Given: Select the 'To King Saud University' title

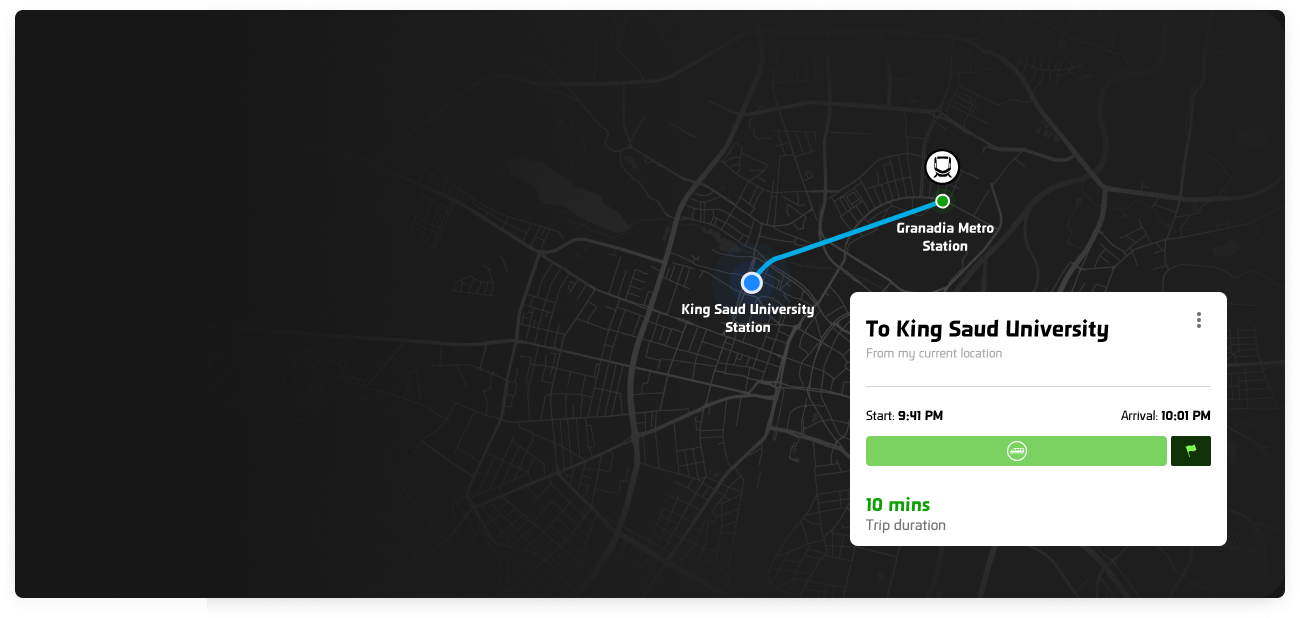Looking at the screenshot, I should 987,329.
